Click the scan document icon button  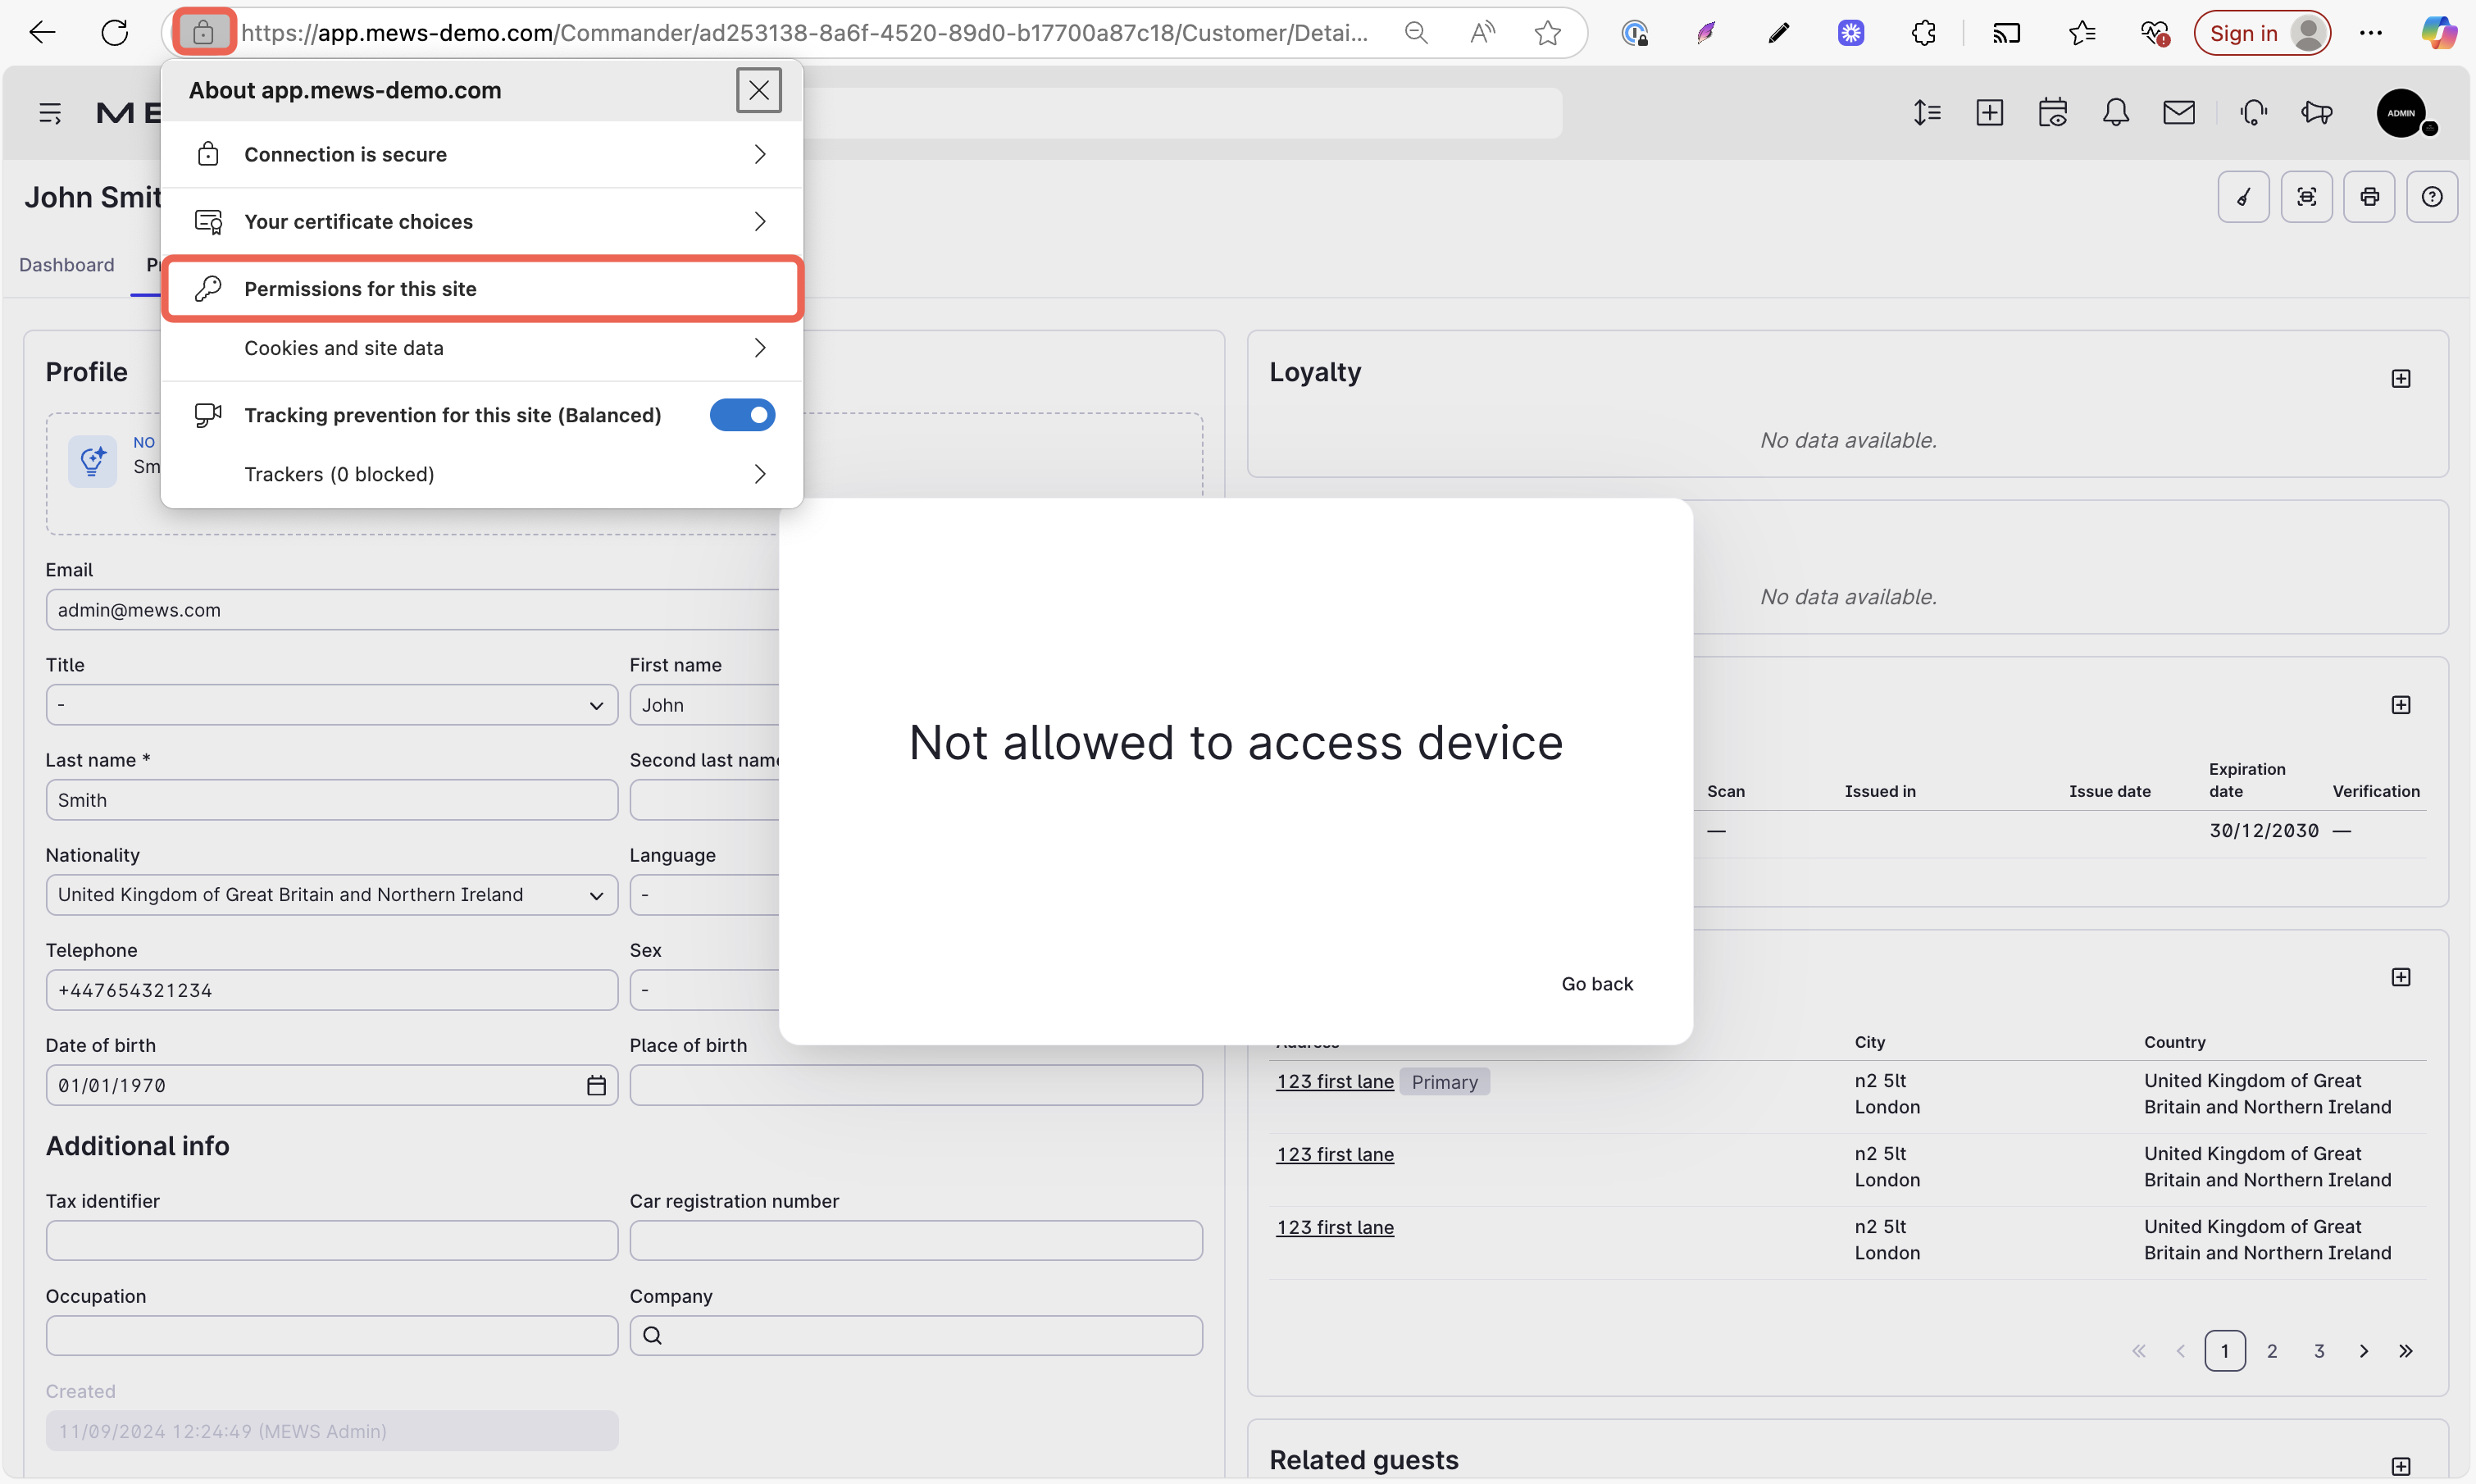tap(2306, 197)
